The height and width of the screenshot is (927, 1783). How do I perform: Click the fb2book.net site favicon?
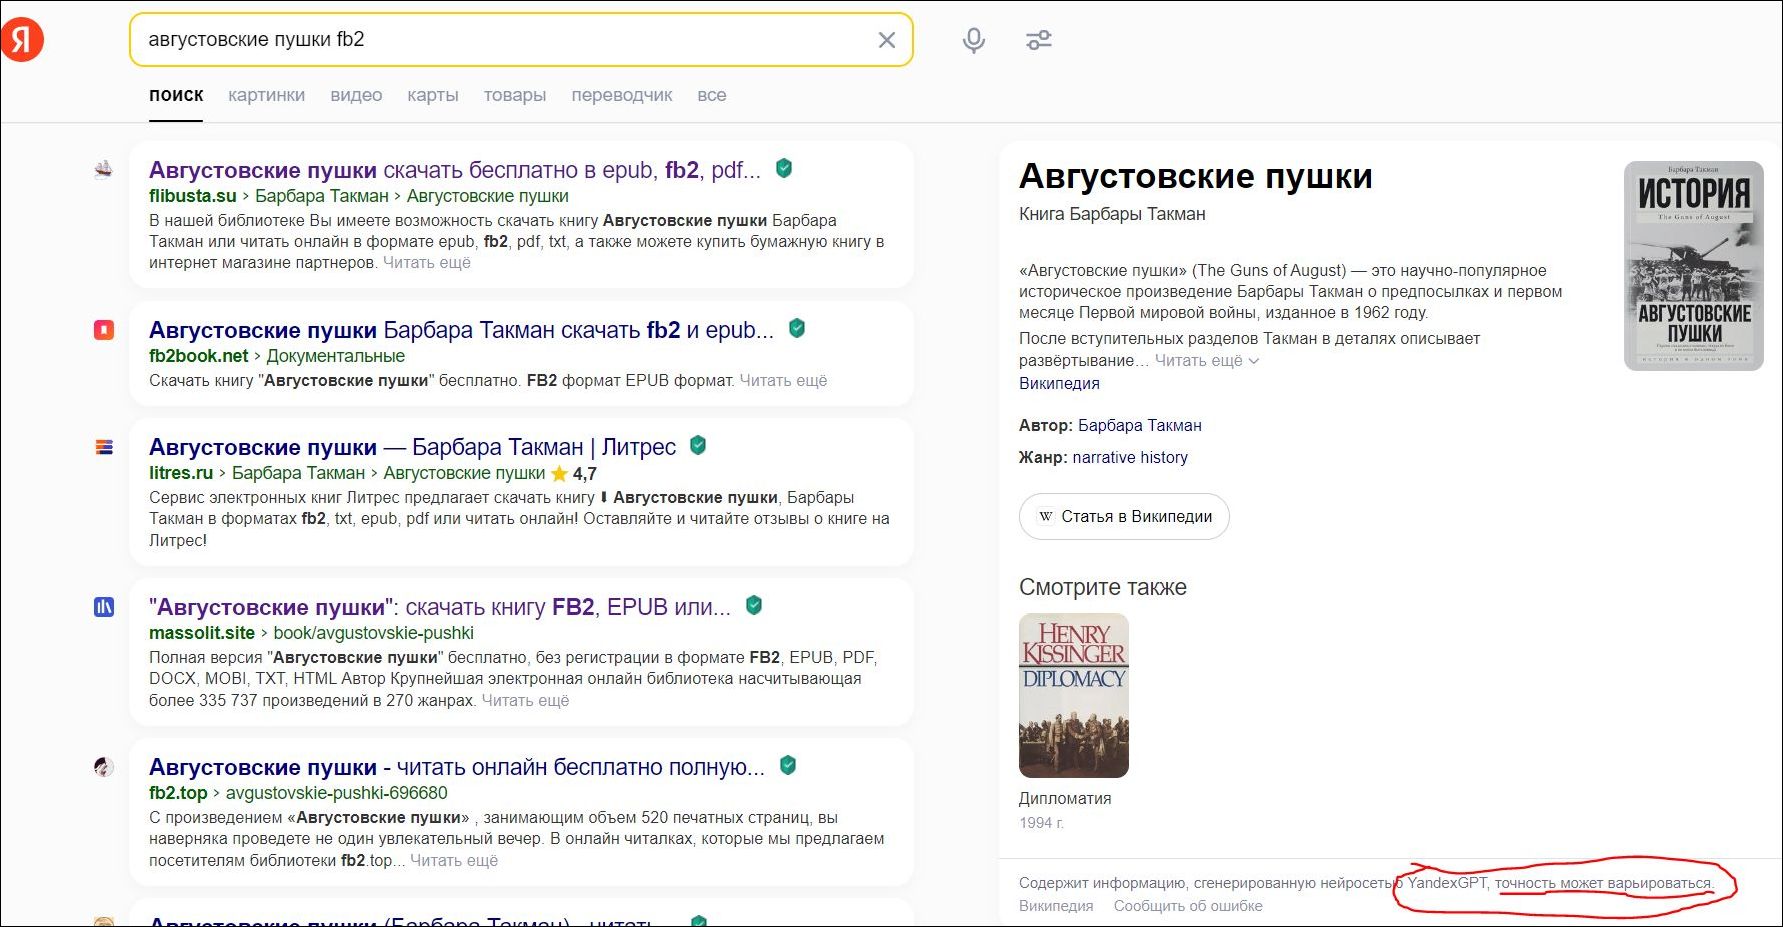[x=104, y=330]
